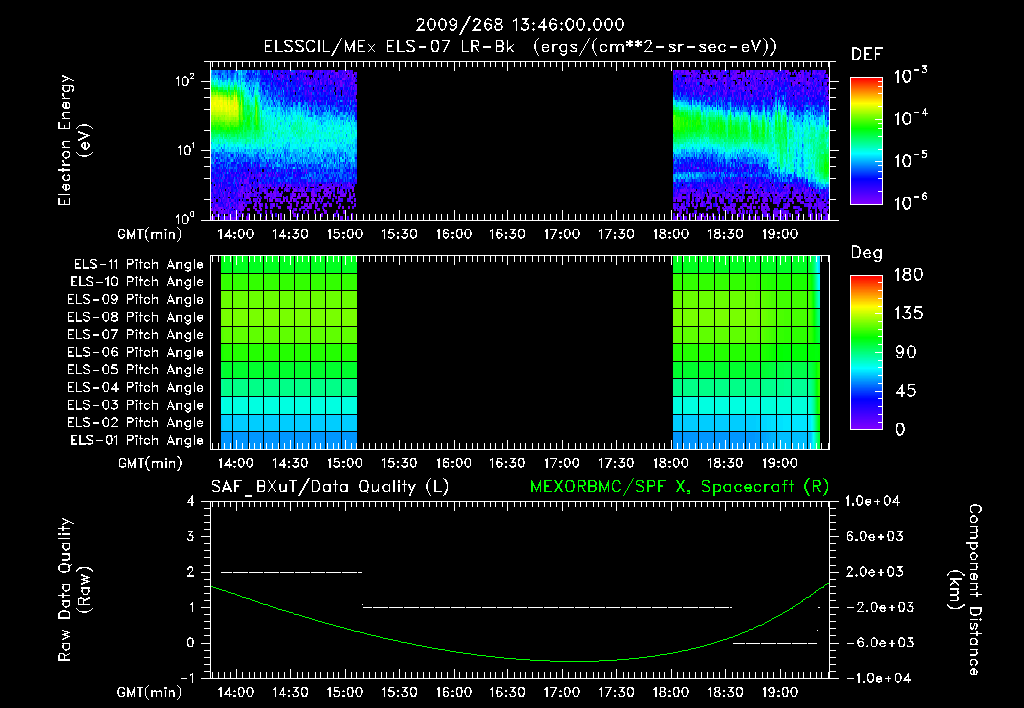
Task: Select the ELS-08 Pitch Angle label
Action: (x=135, y=317)
